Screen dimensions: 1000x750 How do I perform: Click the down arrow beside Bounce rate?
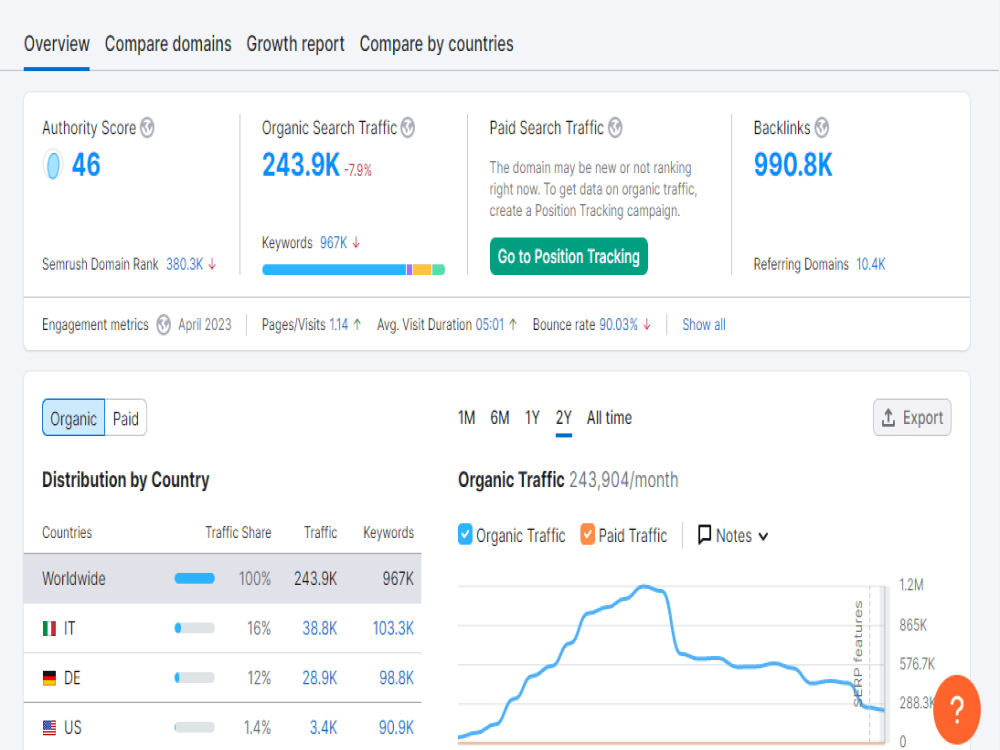[647, 325]
